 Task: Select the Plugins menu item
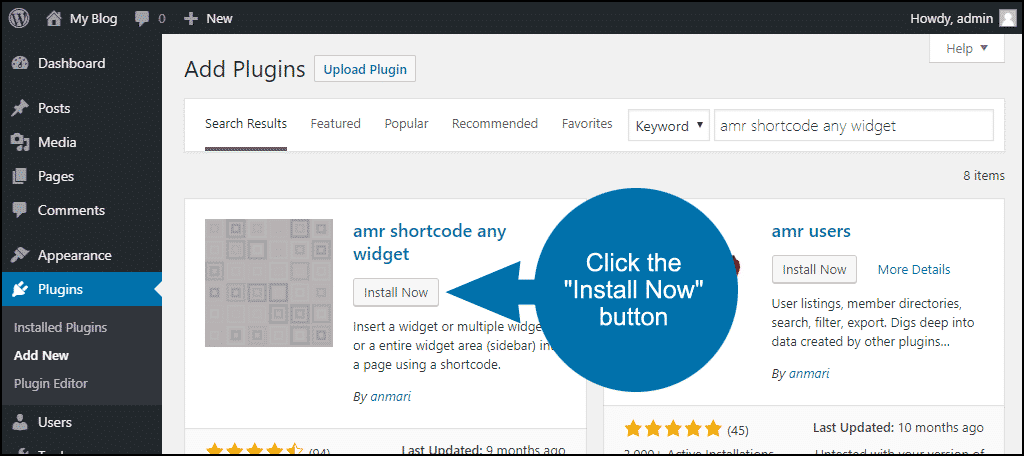click(81, 289)
